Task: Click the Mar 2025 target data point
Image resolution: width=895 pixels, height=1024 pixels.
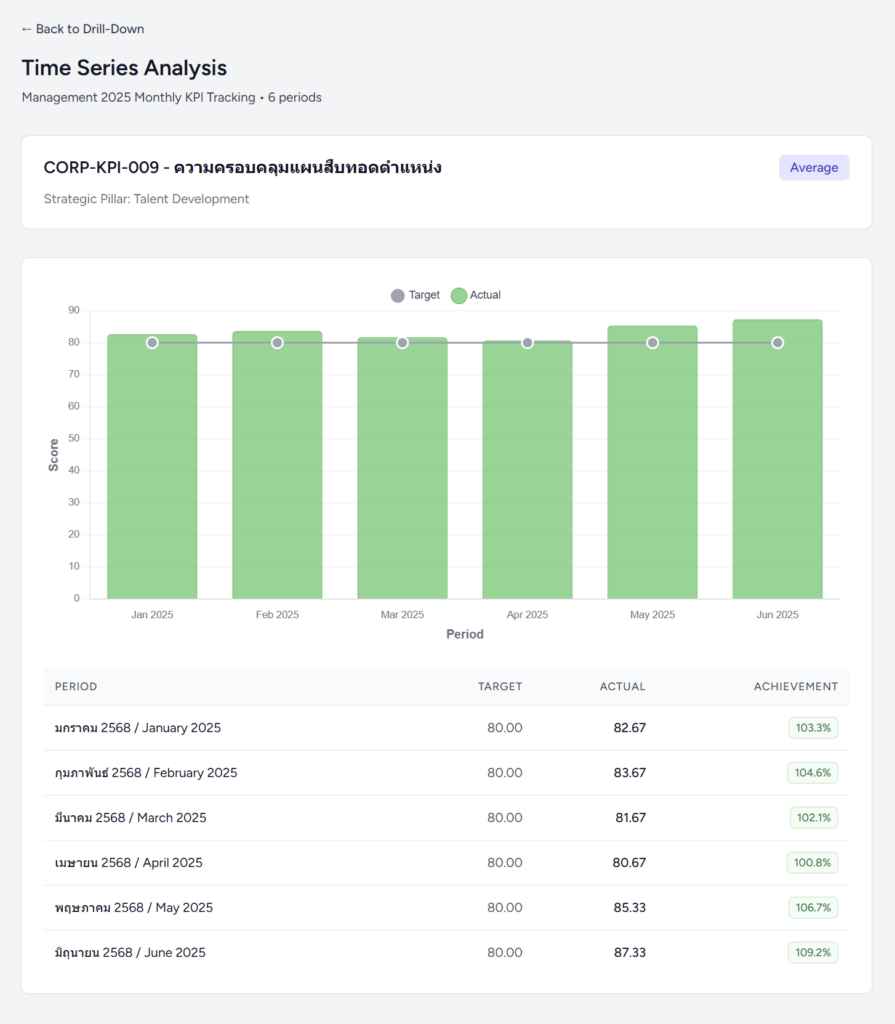Action: (402, 343)
